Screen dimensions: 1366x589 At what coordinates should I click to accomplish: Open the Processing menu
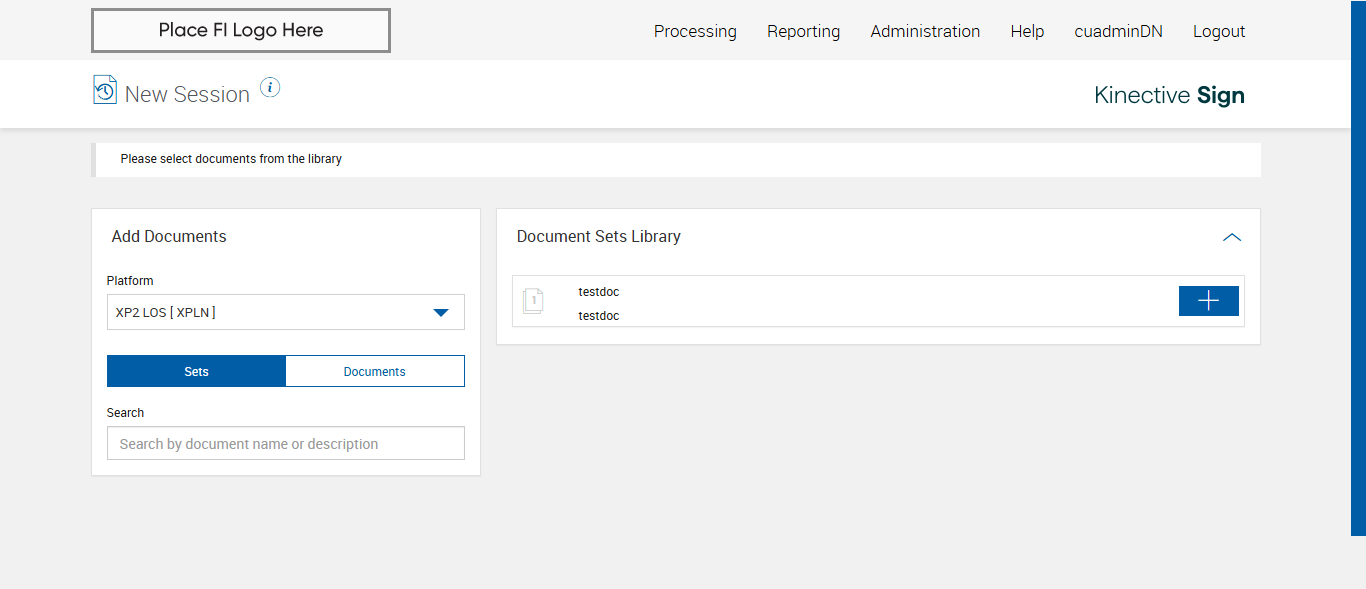tap(695, 31)
